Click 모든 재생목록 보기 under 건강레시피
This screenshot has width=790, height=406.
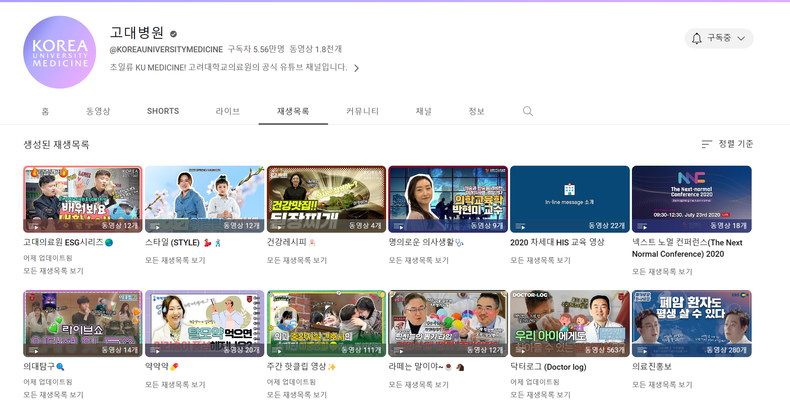point(297,260)
